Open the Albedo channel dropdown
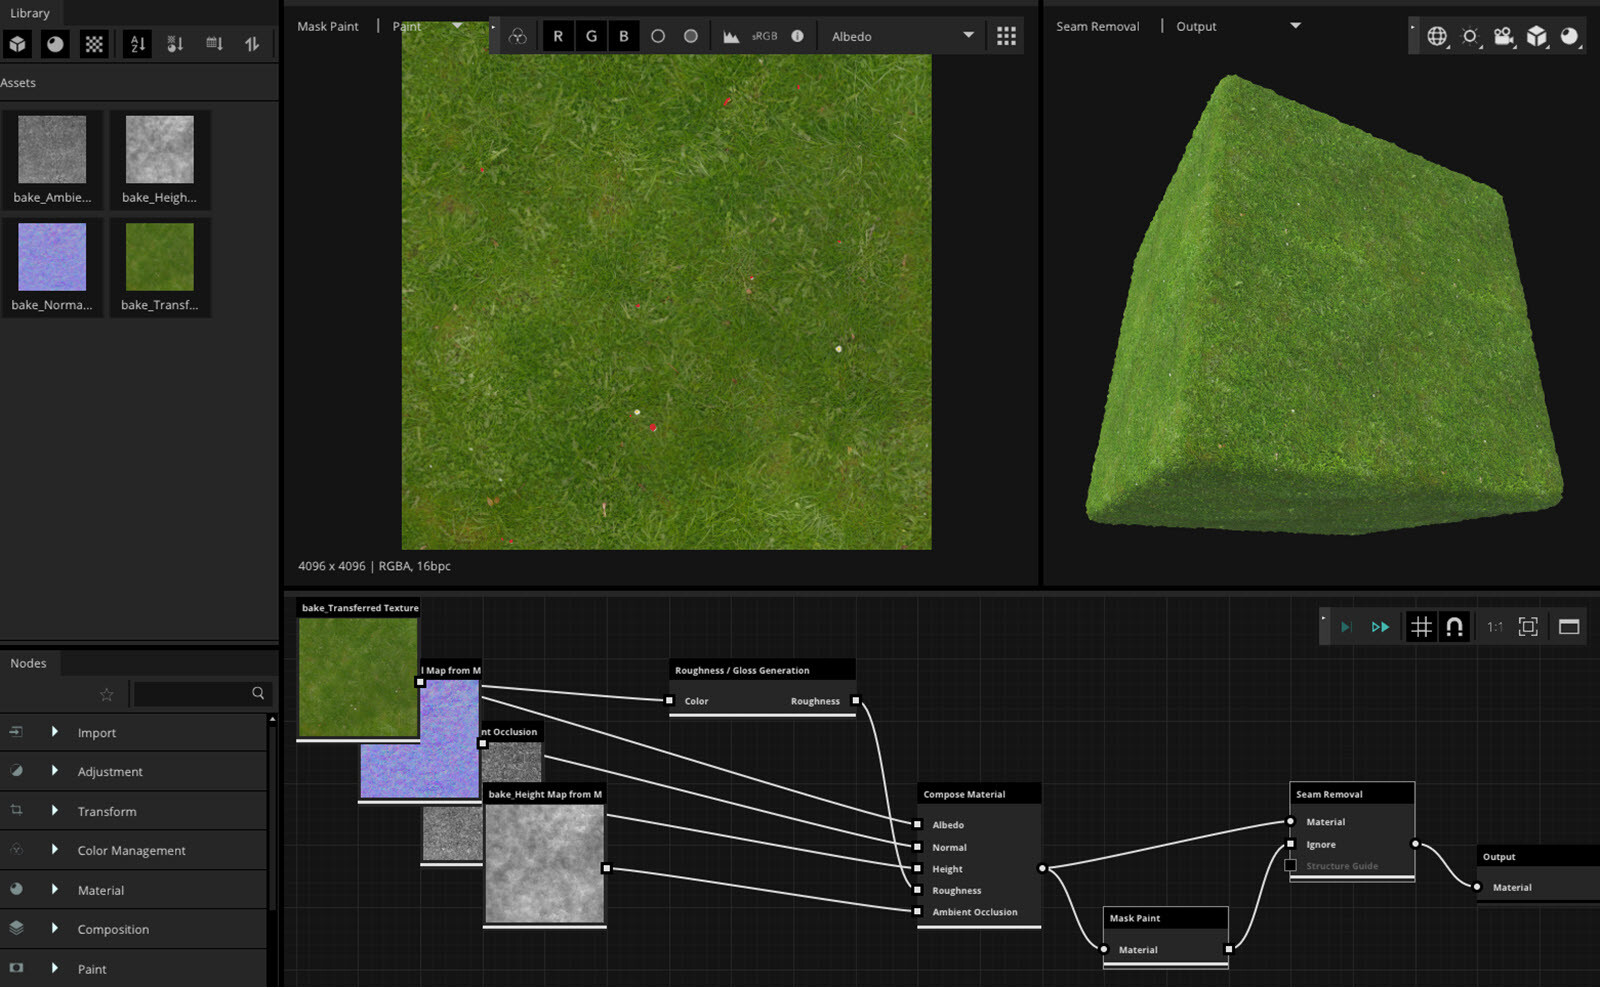The width and height of the screenshot is (1600, 988). (900, 35)
